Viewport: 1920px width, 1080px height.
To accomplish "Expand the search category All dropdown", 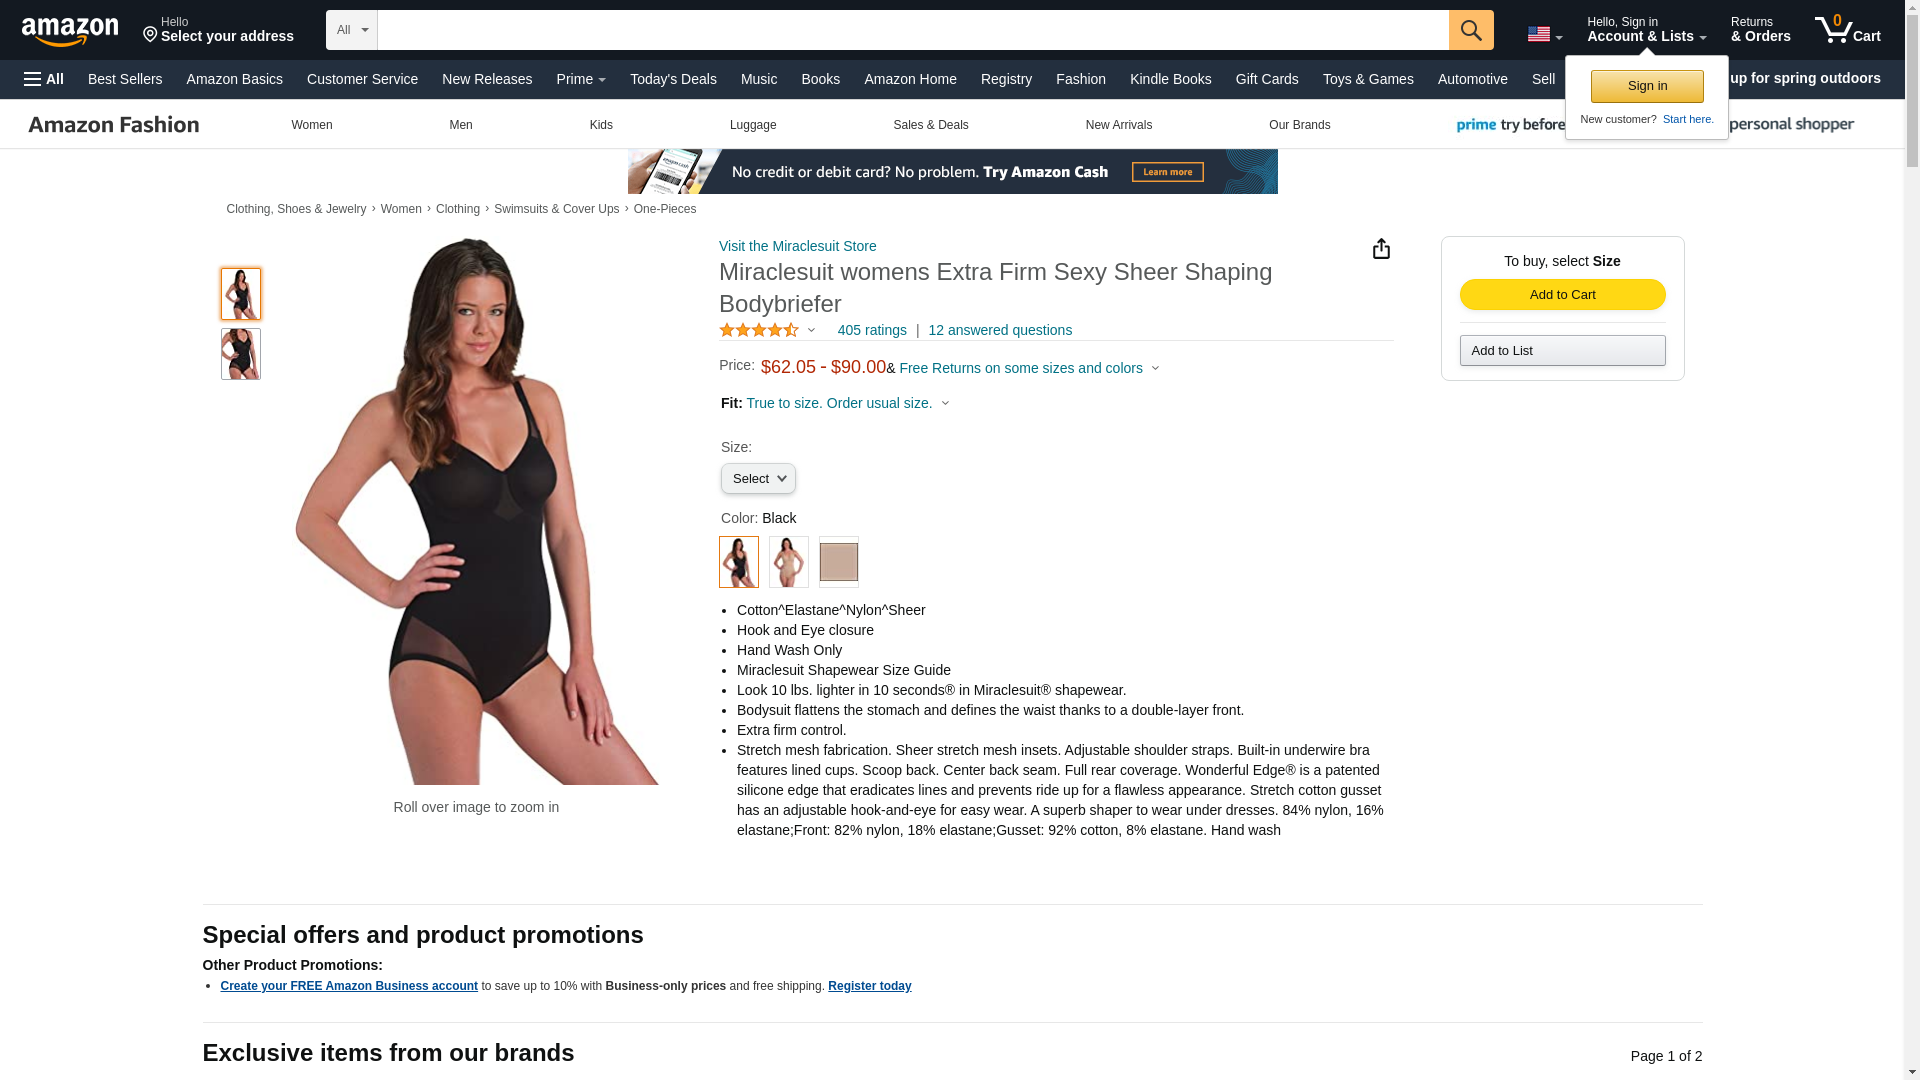I will (352, 30).
